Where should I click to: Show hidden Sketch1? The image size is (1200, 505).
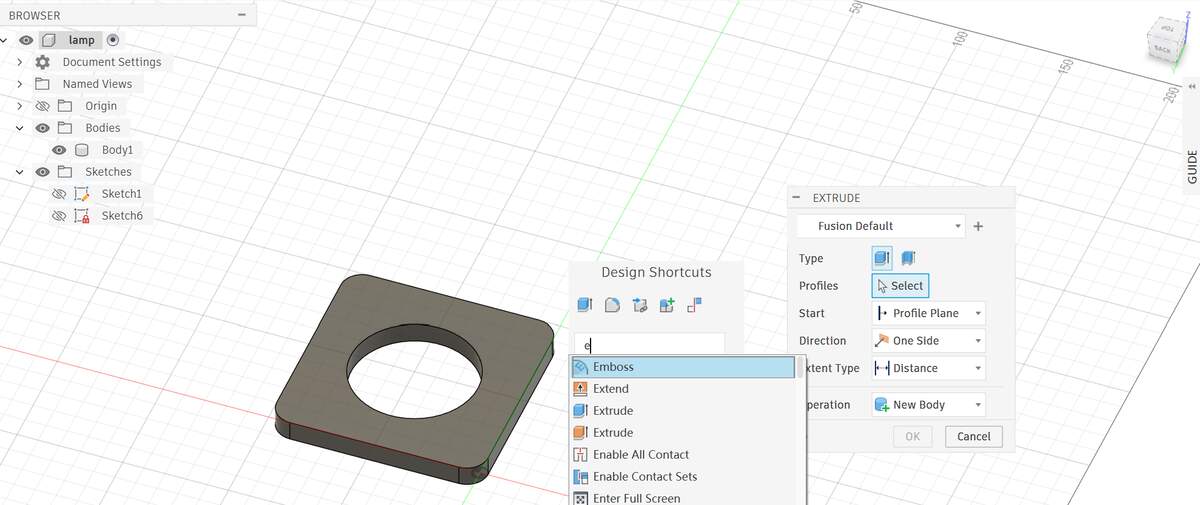coord(59,194)
